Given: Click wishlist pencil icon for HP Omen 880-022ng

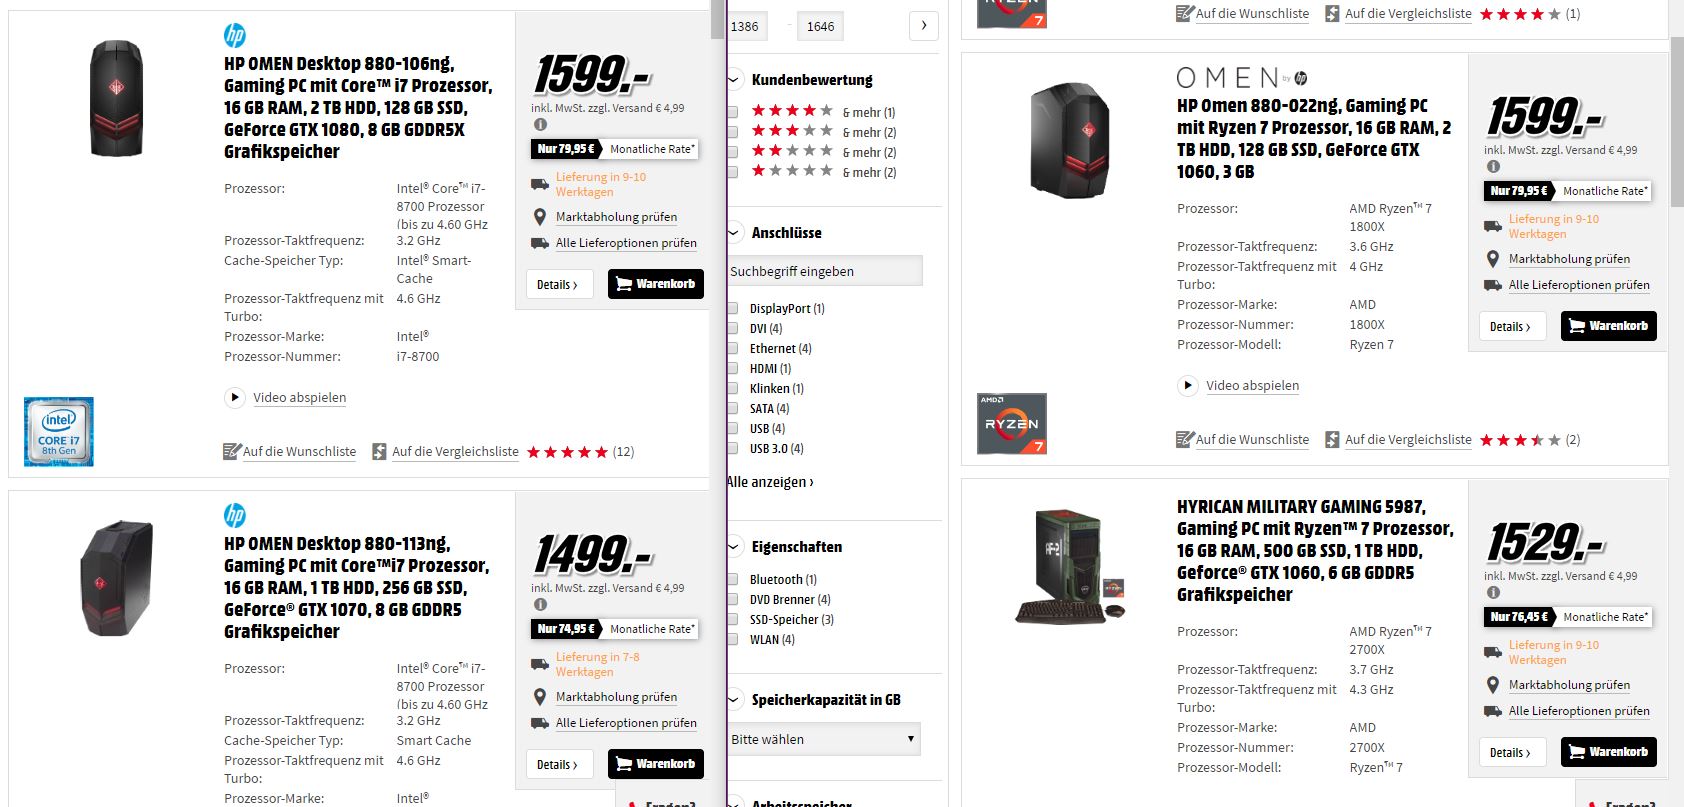Looking at the screenshot, I should click(1185, 439).
